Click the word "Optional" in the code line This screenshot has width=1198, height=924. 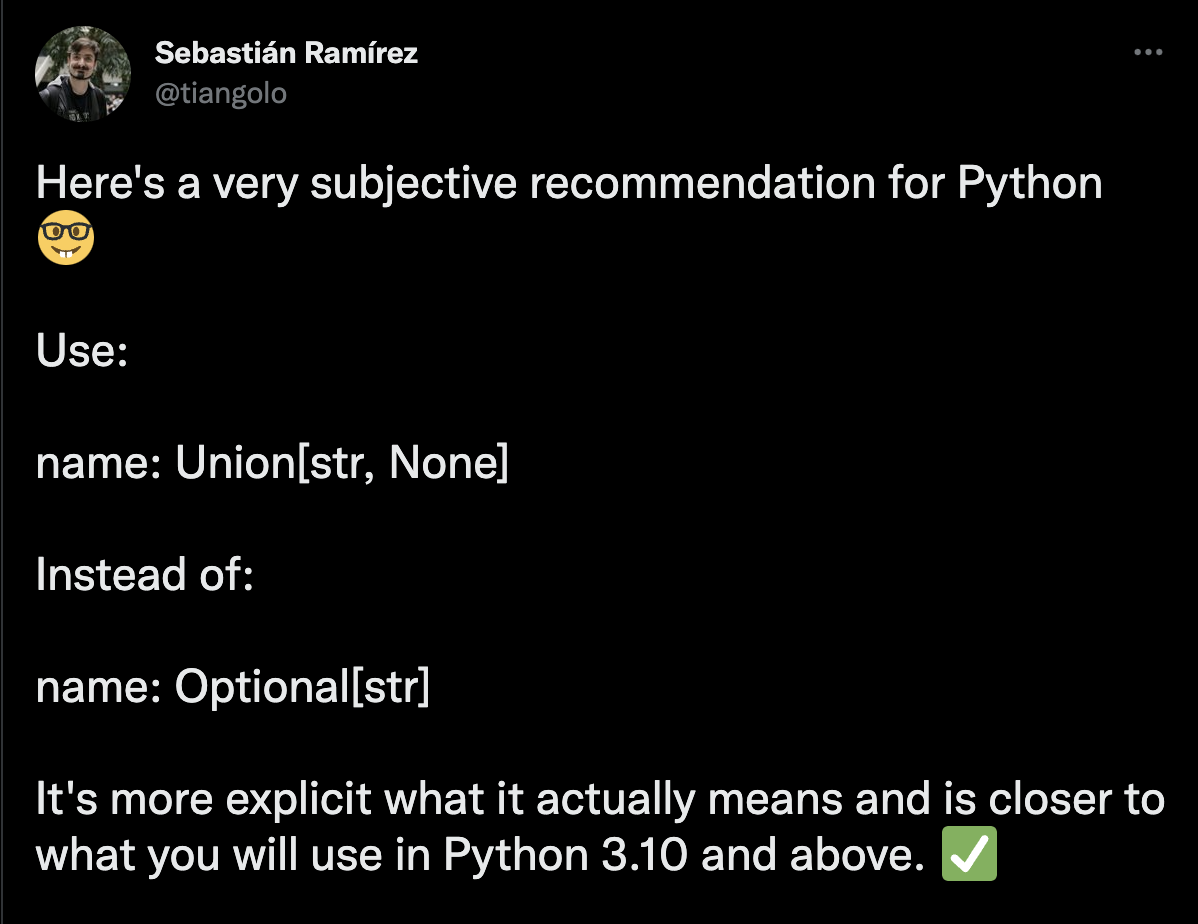(262, 687)
